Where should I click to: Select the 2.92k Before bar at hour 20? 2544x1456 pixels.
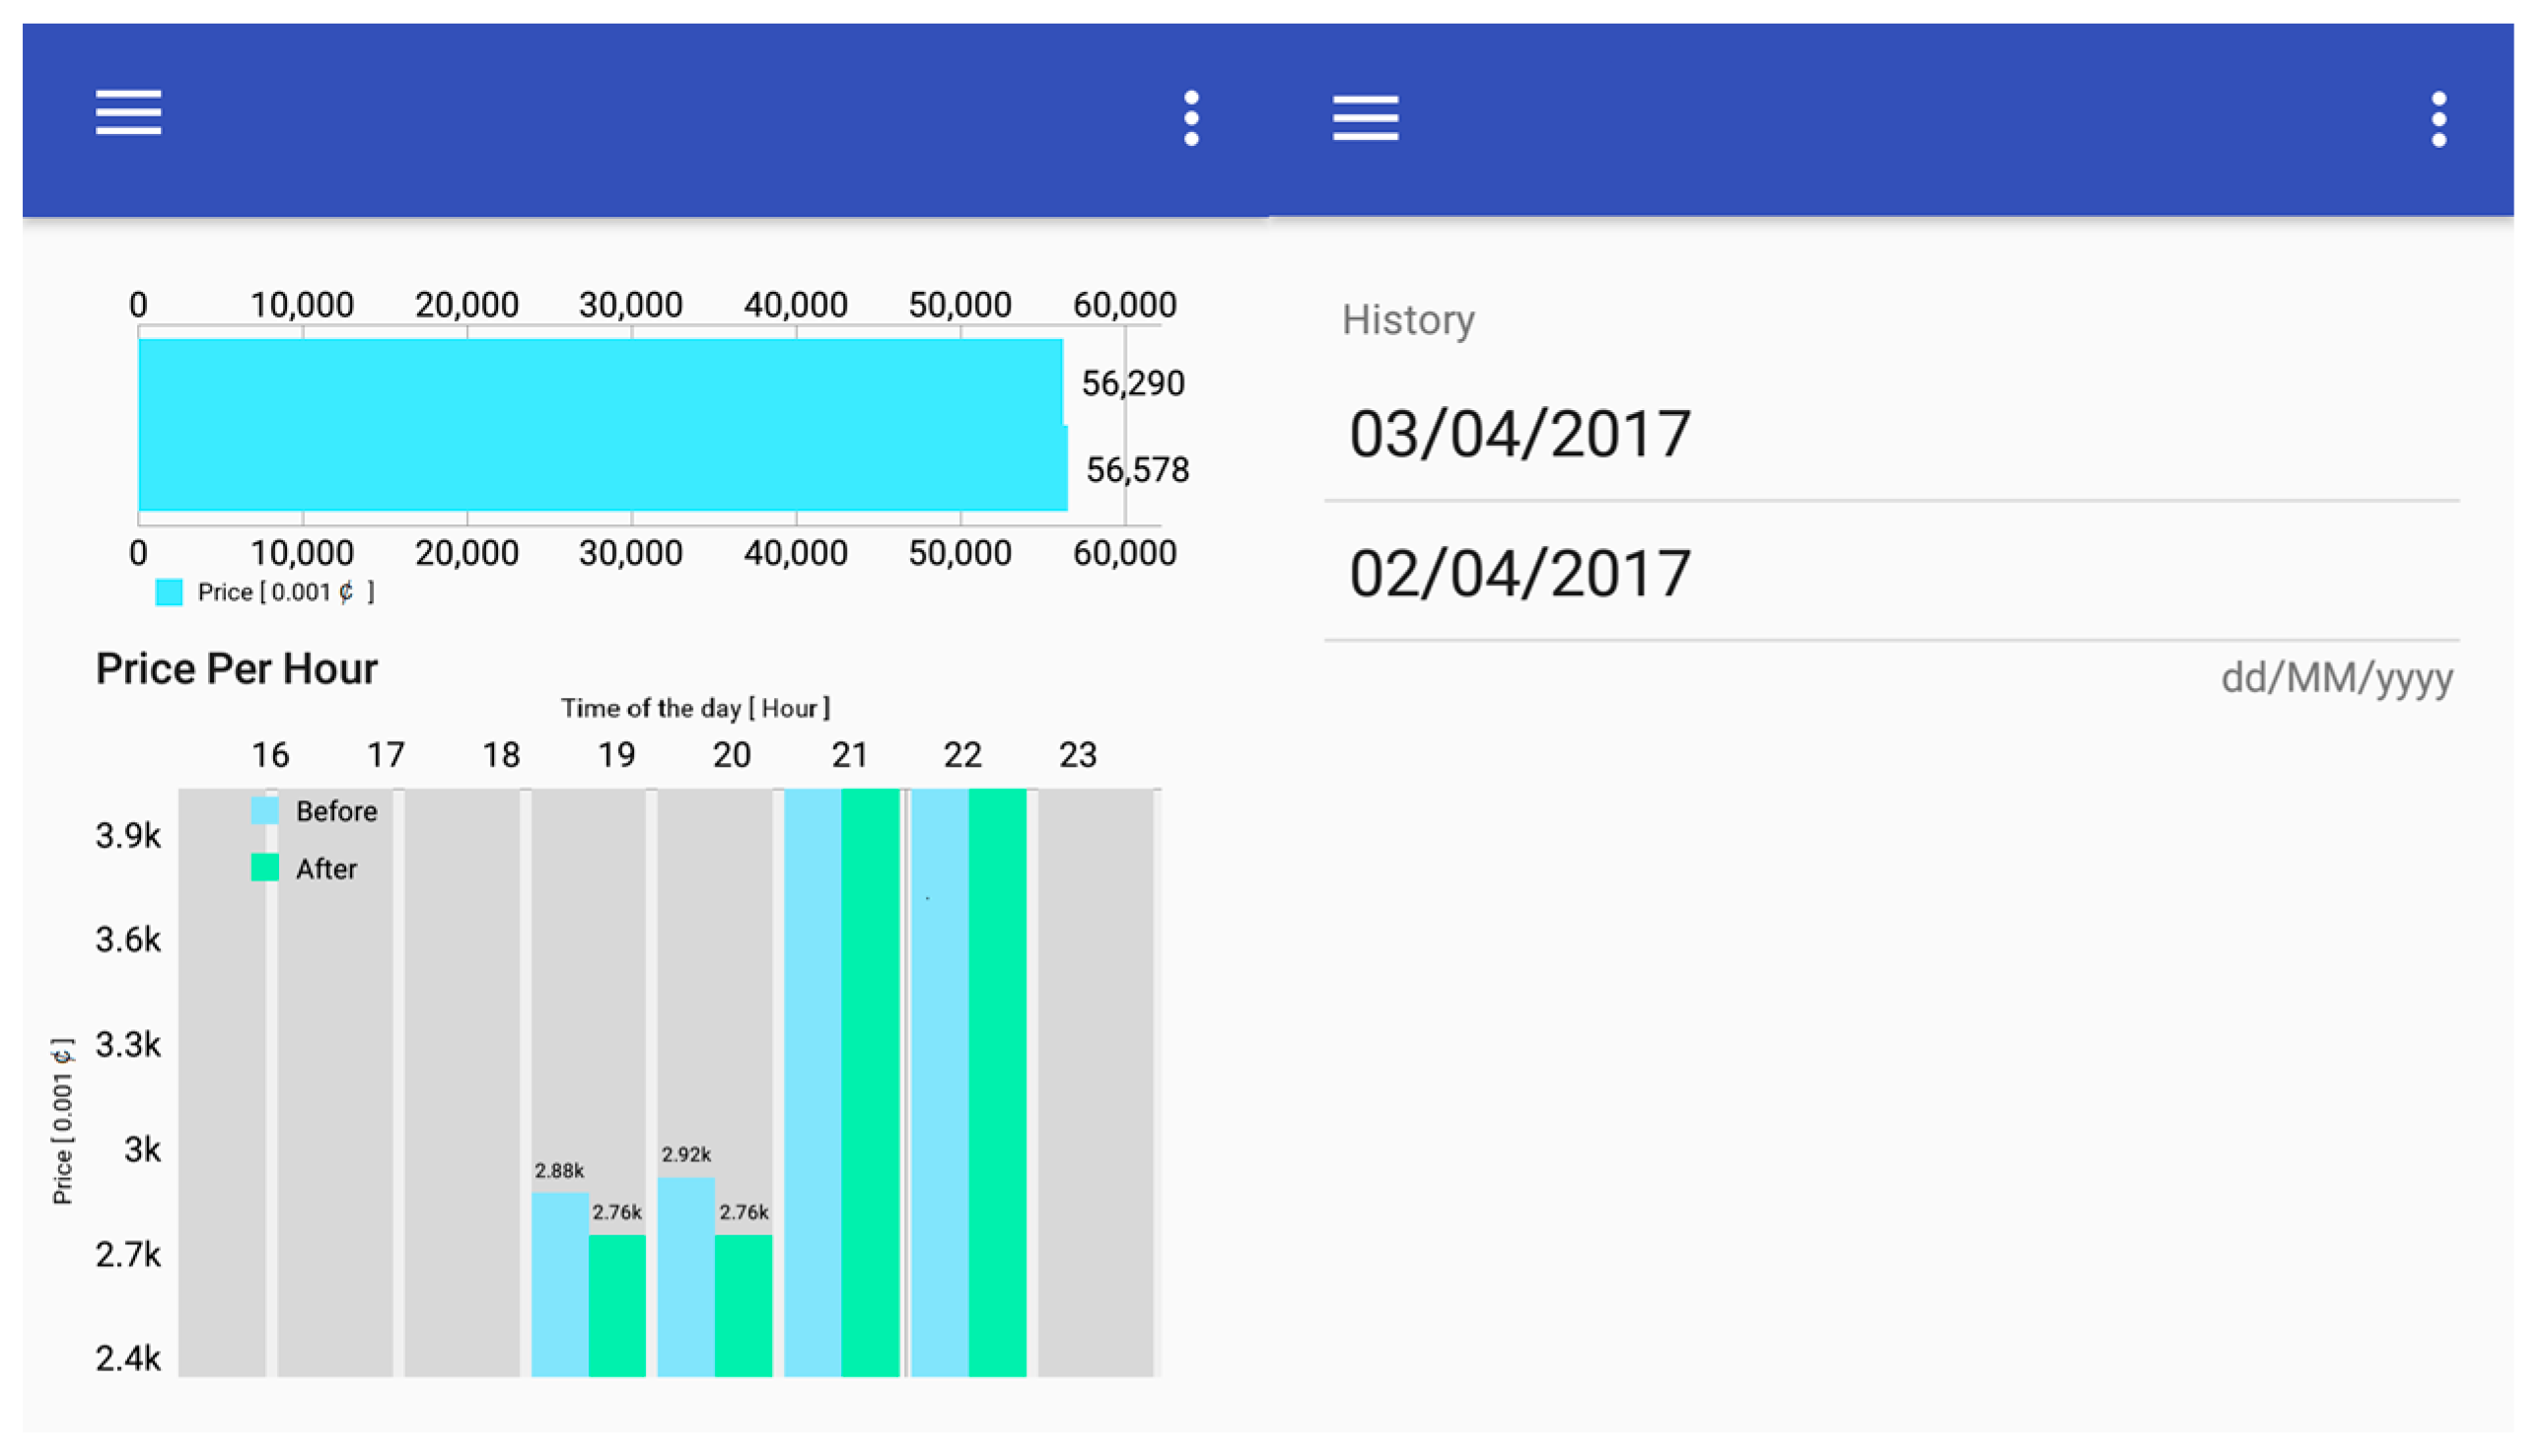tap(685, 1276)
